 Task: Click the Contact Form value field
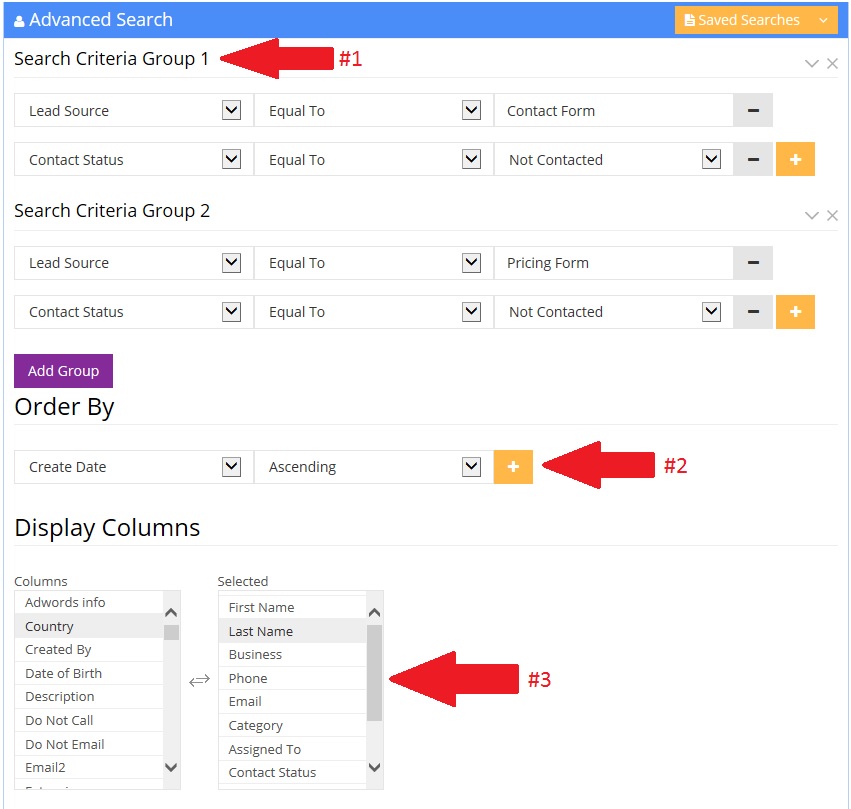pyautogui.click(x=613, y=111)
